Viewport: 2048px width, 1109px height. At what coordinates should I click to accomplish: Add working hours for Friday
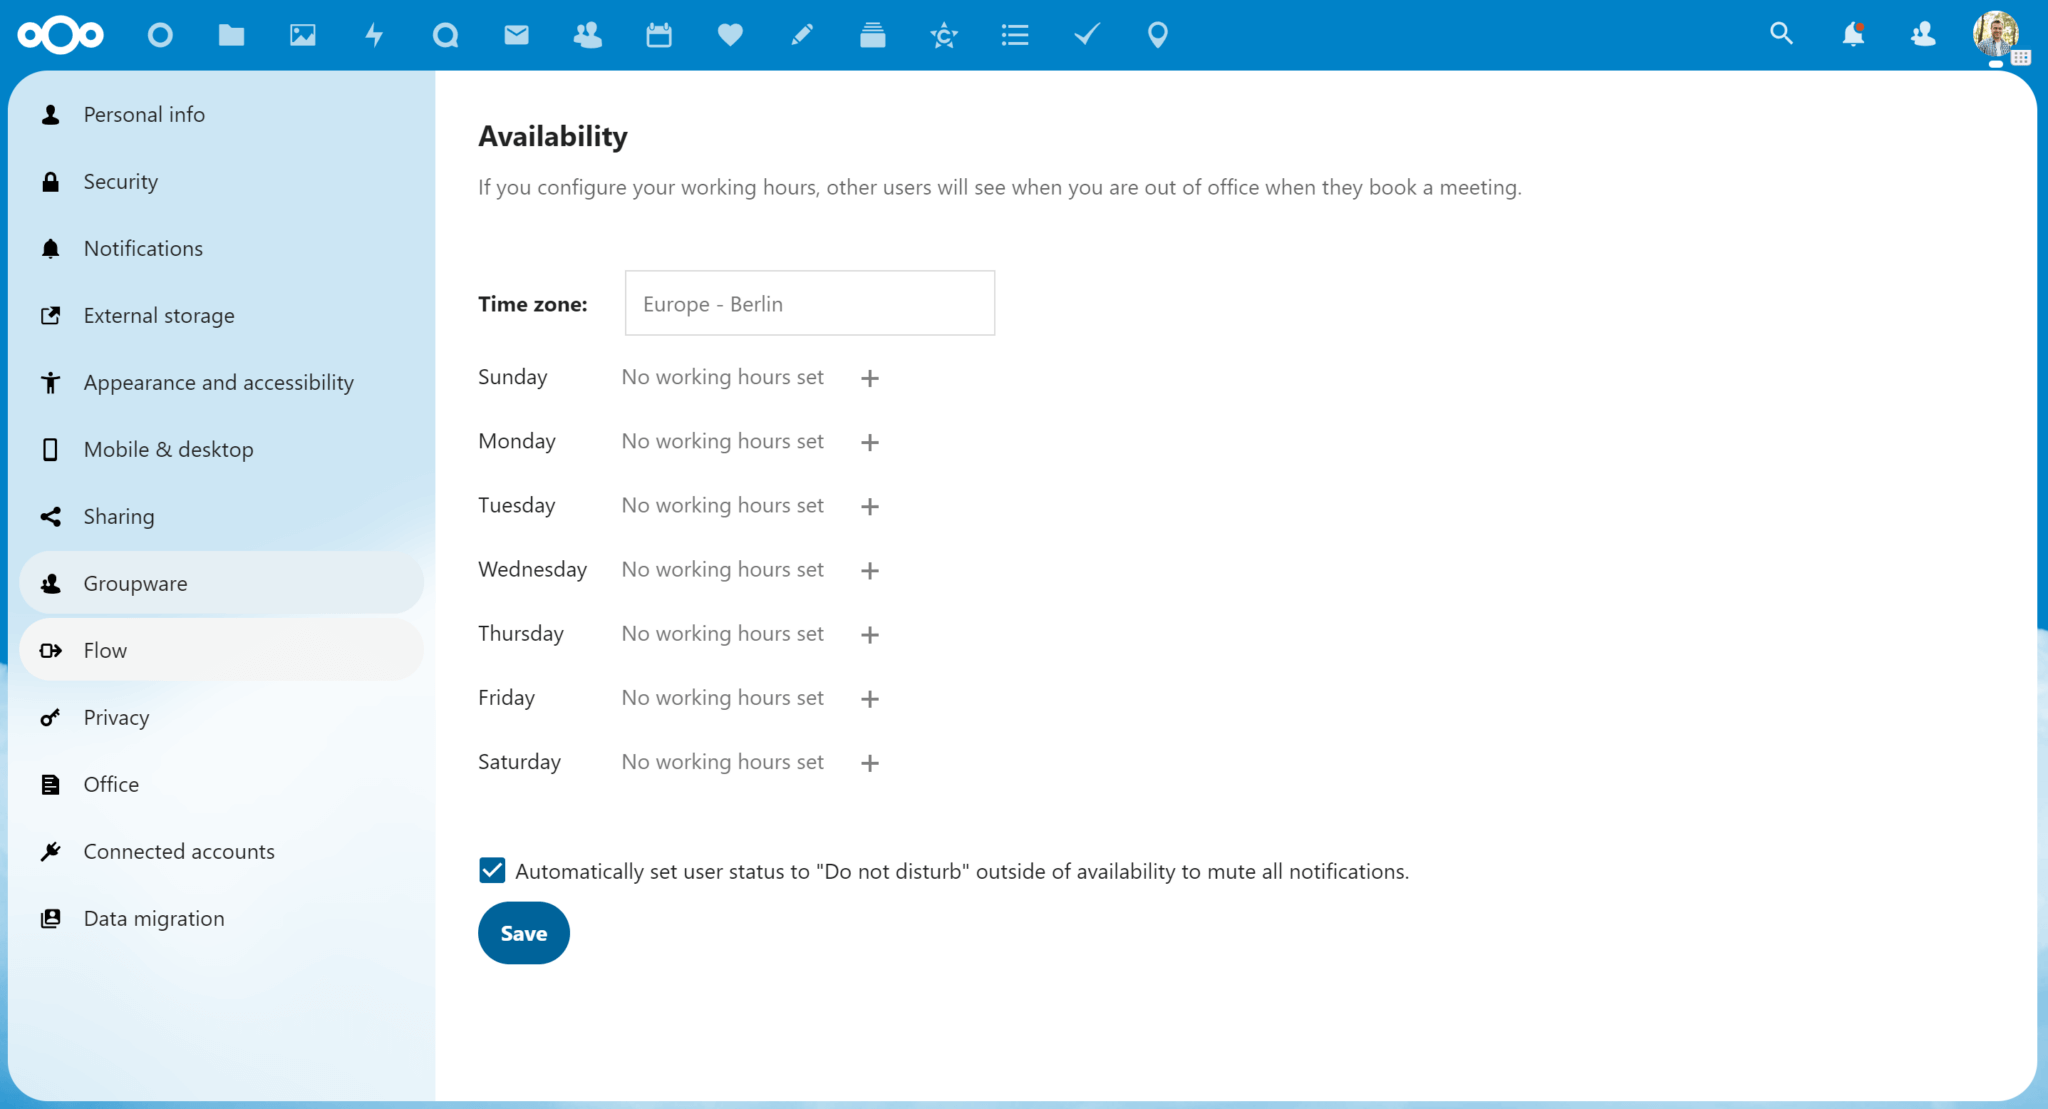pyautogui.click(x=869, y=698)
